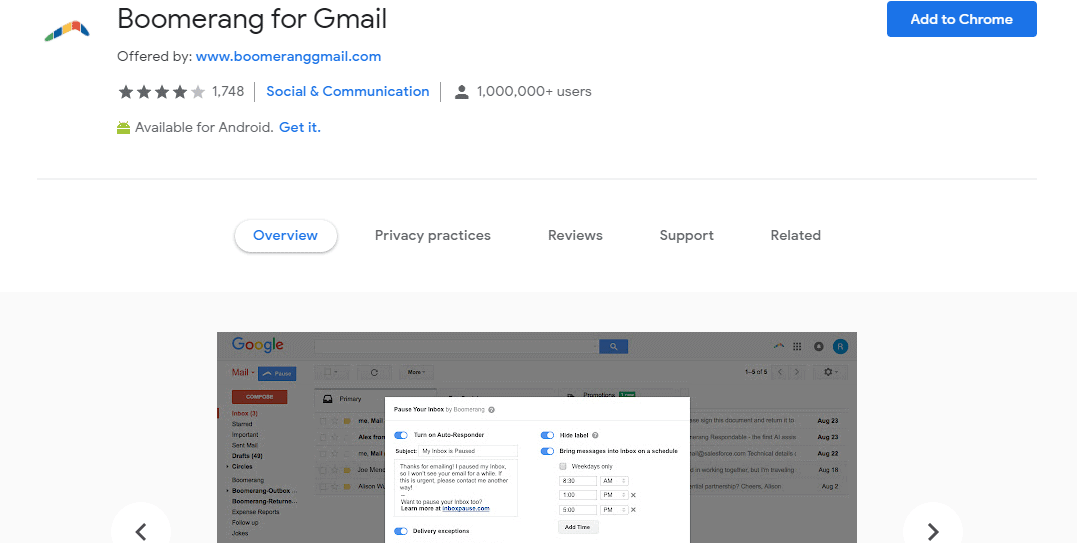This screenshot has width=1077, height=543.
Task: Expand Boomerang-Outbox label in preview sidebar
Action: [x=227, y=491]
